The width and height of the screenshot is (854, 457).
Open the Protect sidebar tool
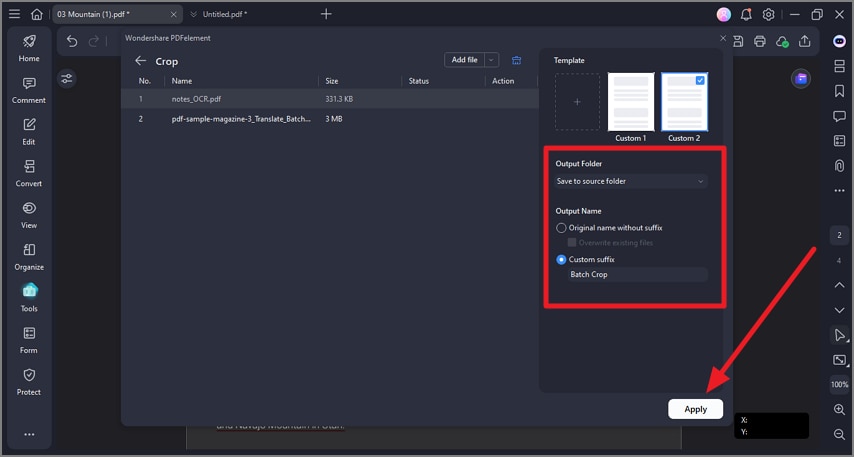tap(29, 382)
